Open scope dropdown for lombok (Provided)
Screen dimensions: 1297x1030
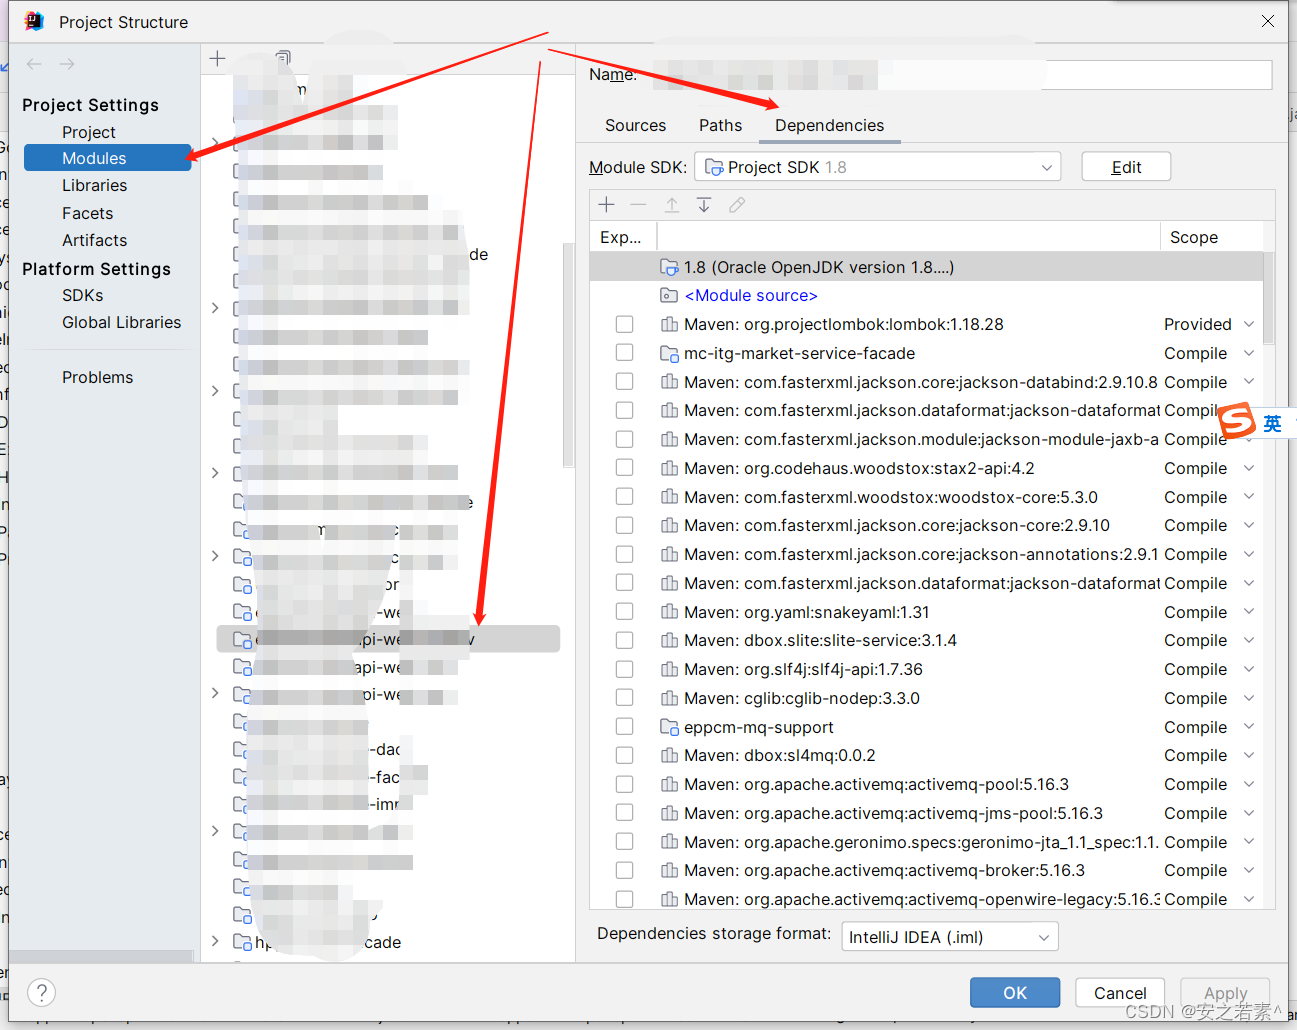1249,324
